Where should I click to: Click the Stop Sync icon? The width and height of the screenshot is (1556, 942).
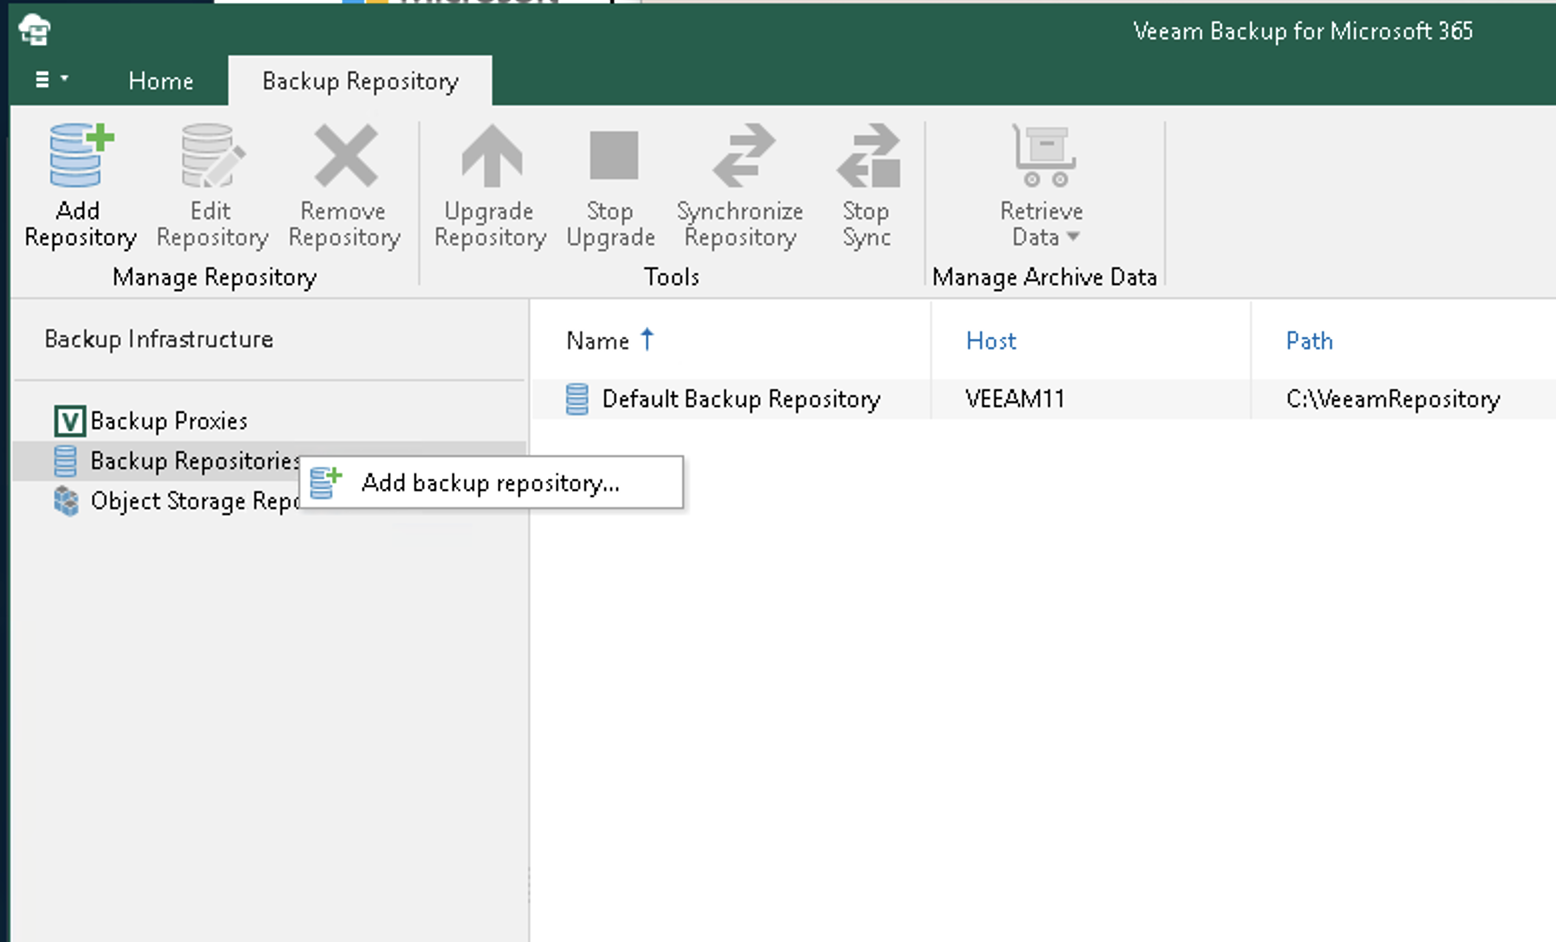click(868, 156)
